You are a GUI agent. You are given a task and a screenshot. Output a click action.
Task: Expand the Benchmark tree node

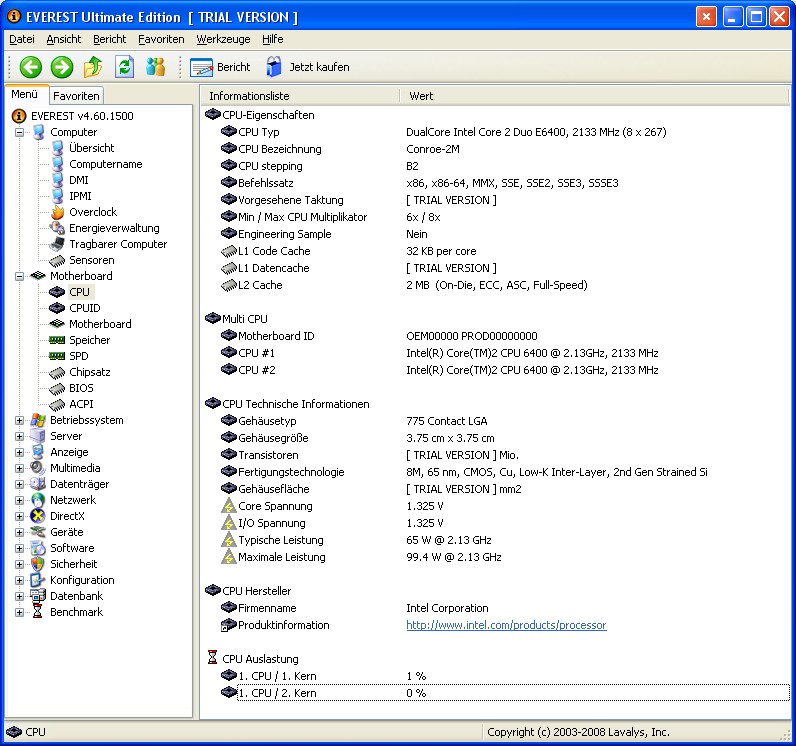tap(19, 613)
